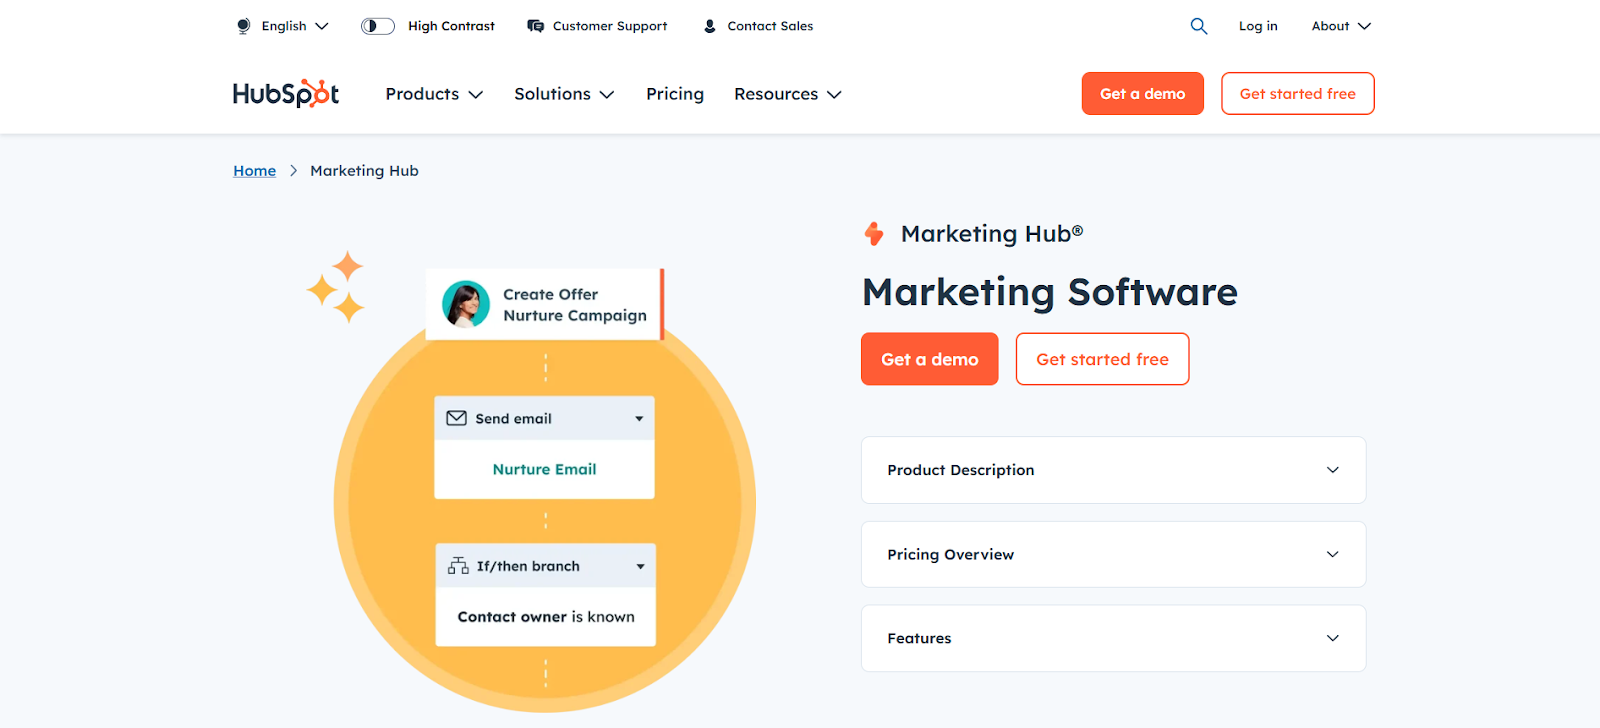Open the search magnifier icon
This screenshot has width=1600, height=728.
click(1199, 26)
